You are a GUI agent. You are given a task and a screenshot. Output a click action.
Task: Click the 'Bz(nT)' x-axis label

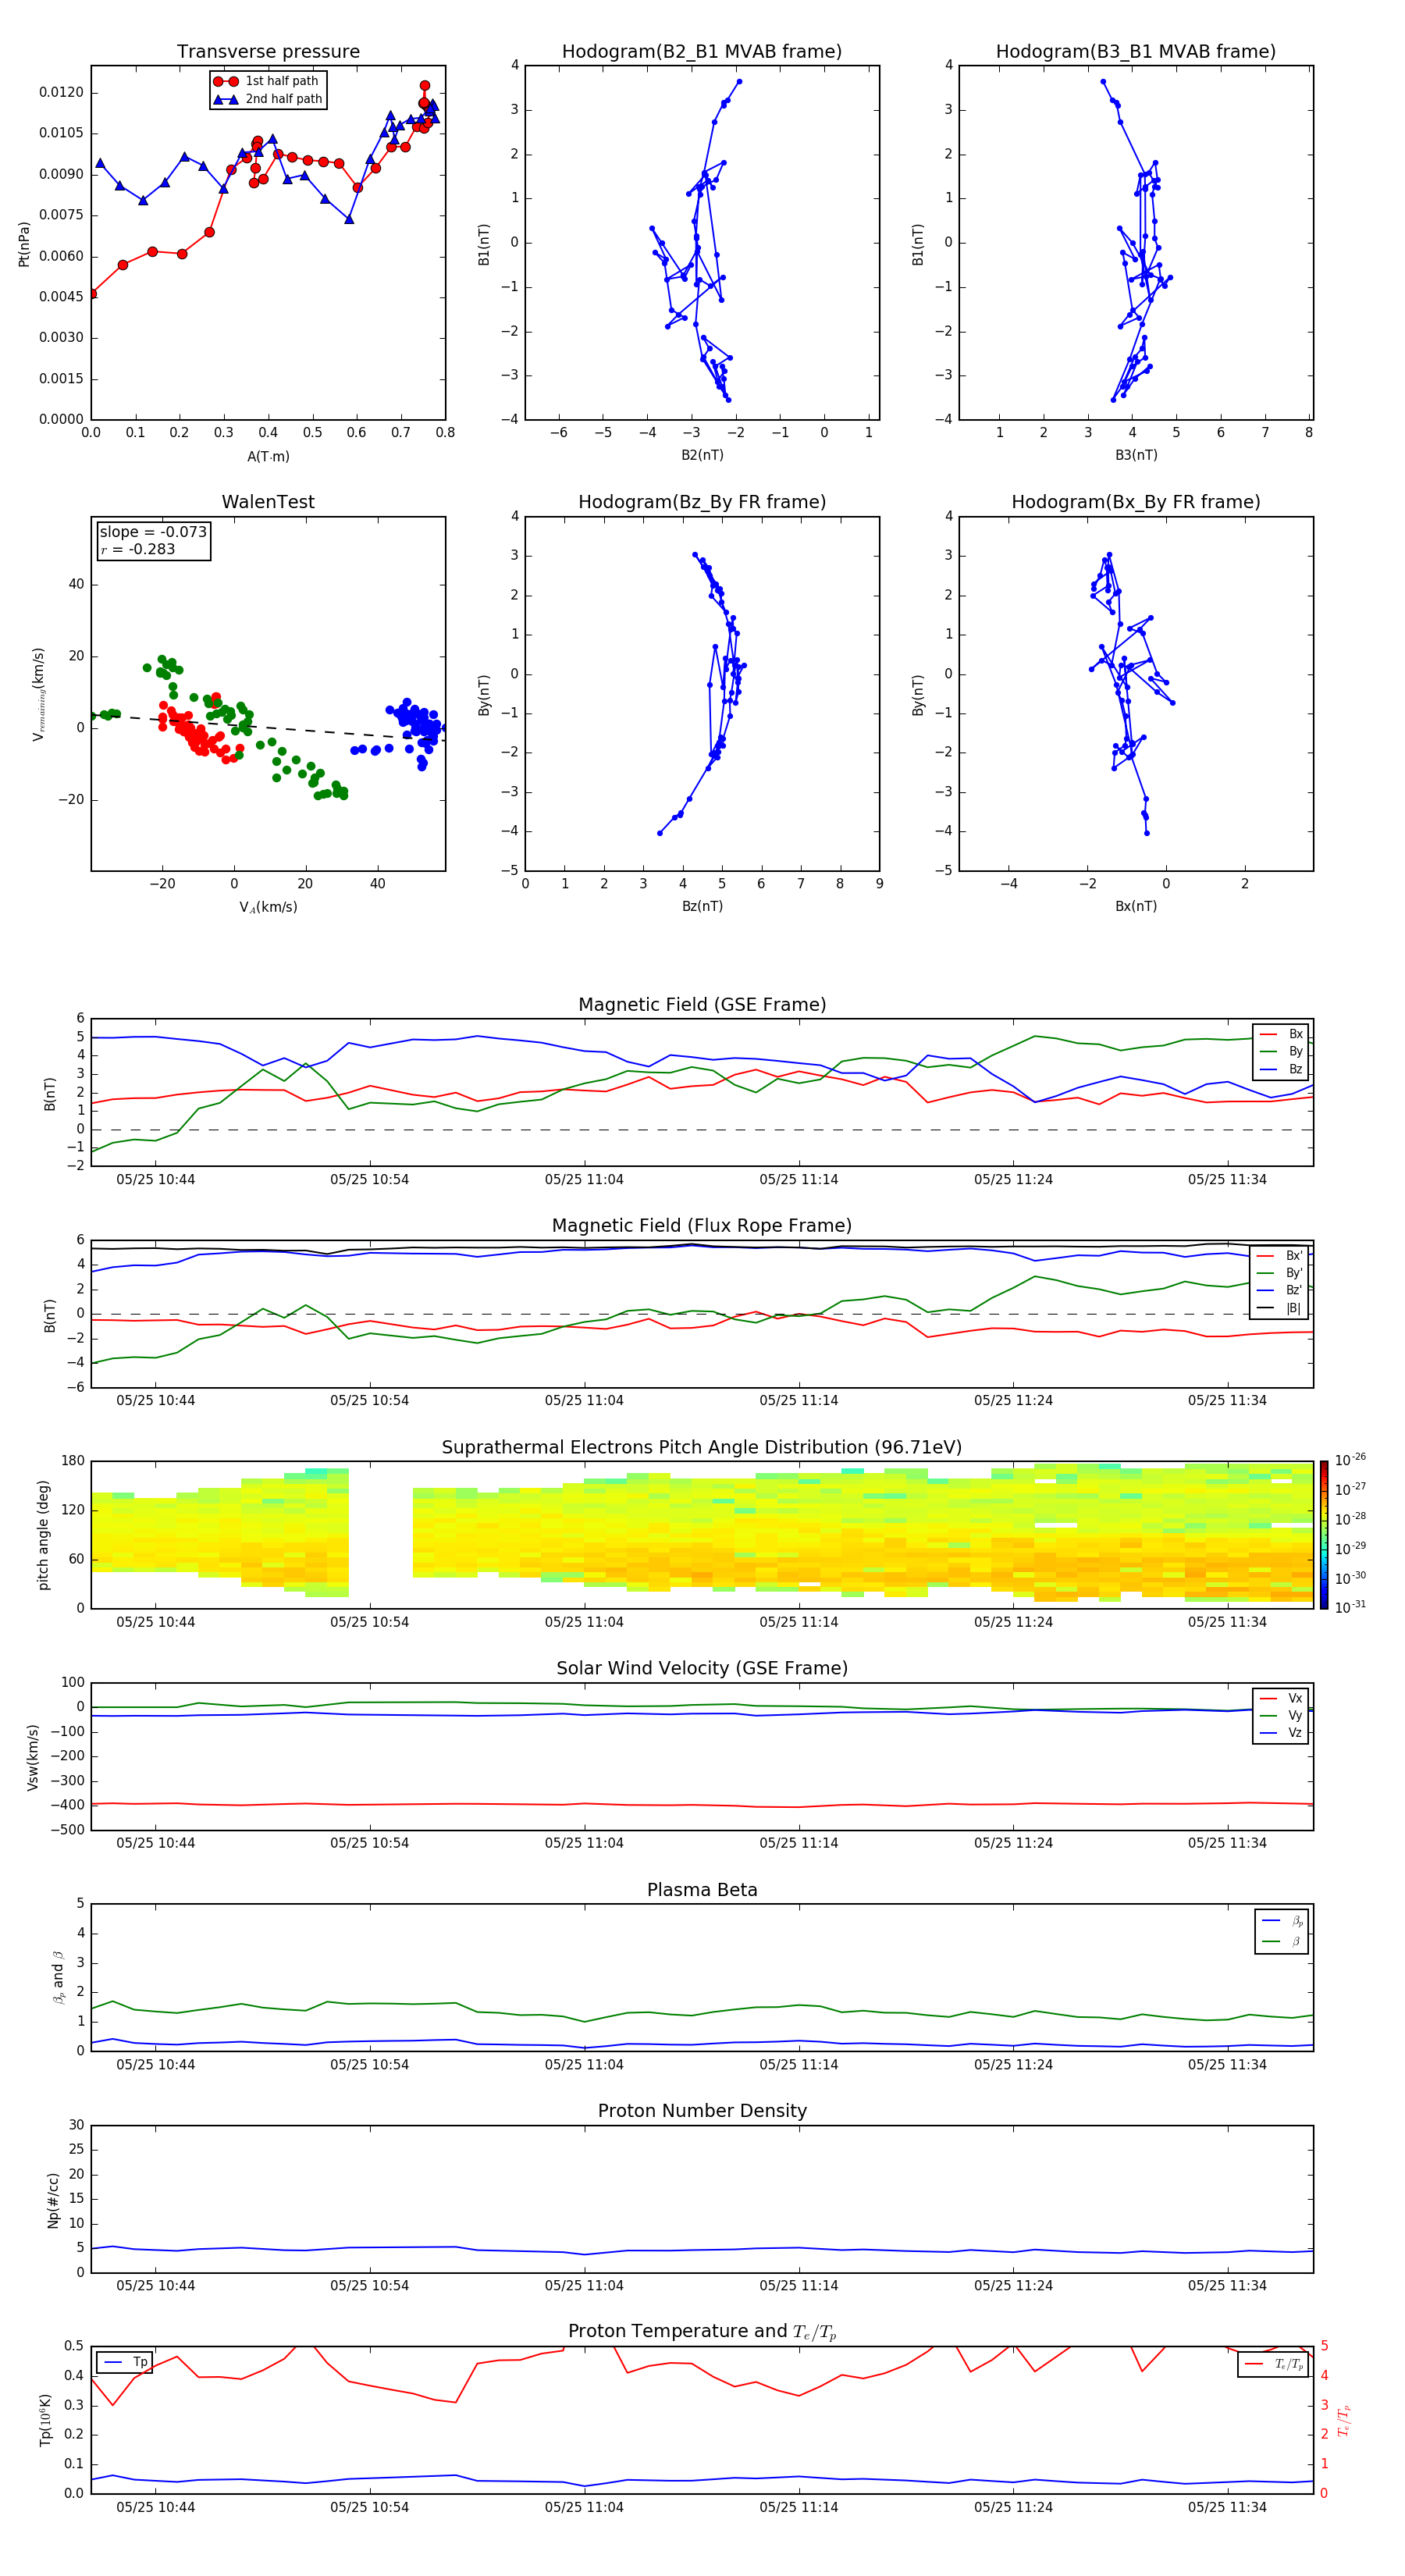click(x=702, y=906)
